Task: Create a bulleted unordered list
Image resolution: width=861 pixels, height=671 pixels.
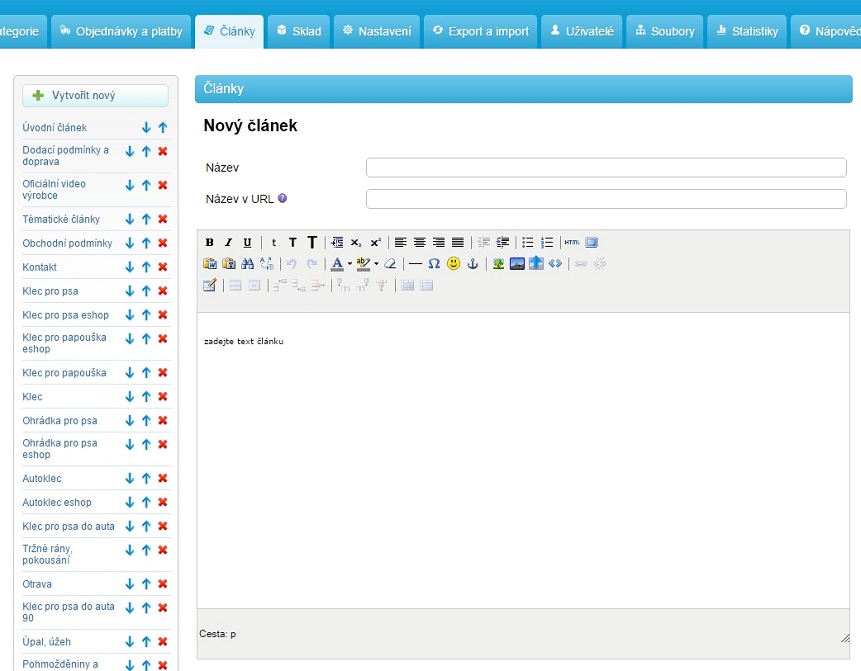Action: [x=528, y=242]
